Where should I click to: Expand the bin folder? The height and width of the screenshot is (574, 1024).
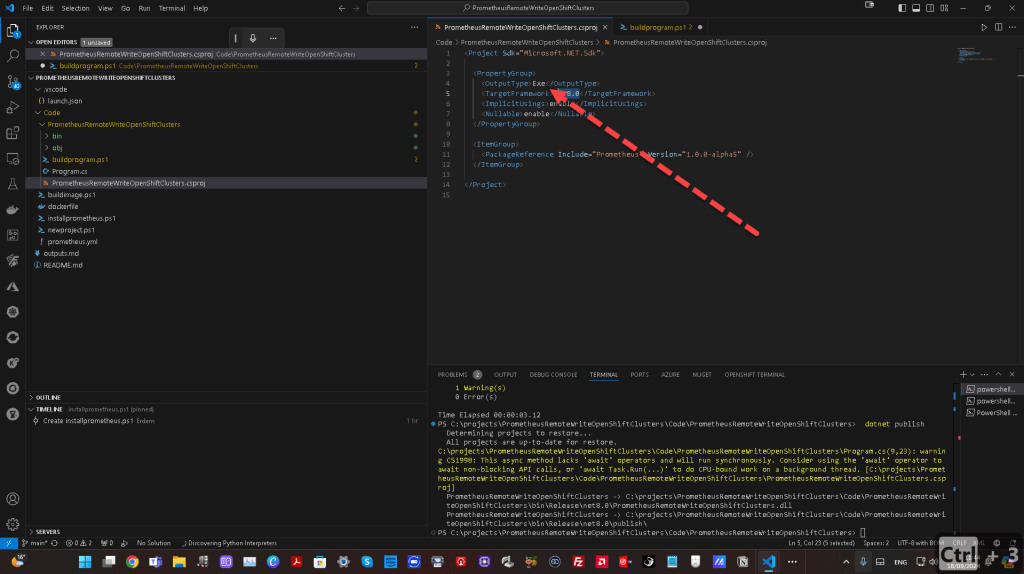pos(46,136)
